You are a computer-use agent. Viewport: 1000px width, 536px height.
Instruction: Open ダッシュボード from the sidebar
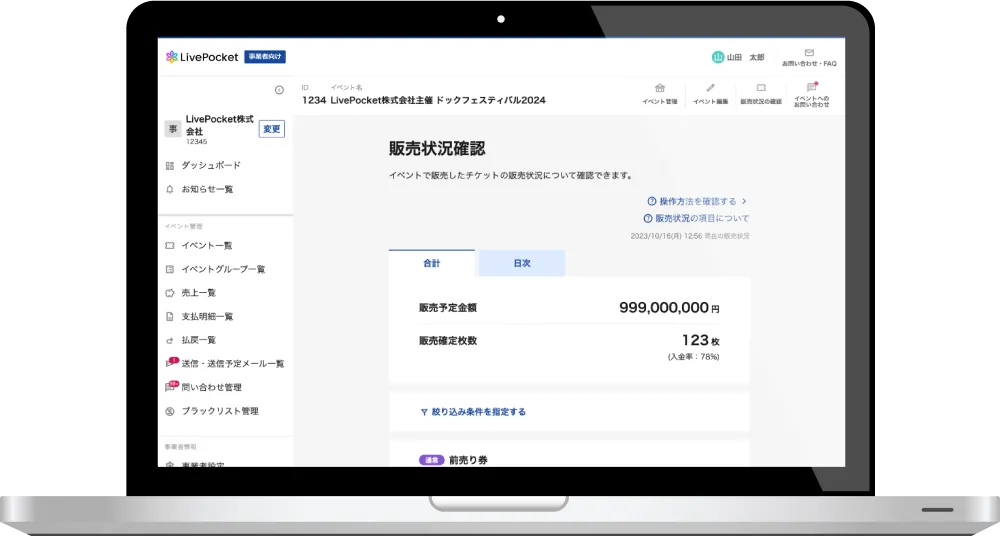coord(210,165)
